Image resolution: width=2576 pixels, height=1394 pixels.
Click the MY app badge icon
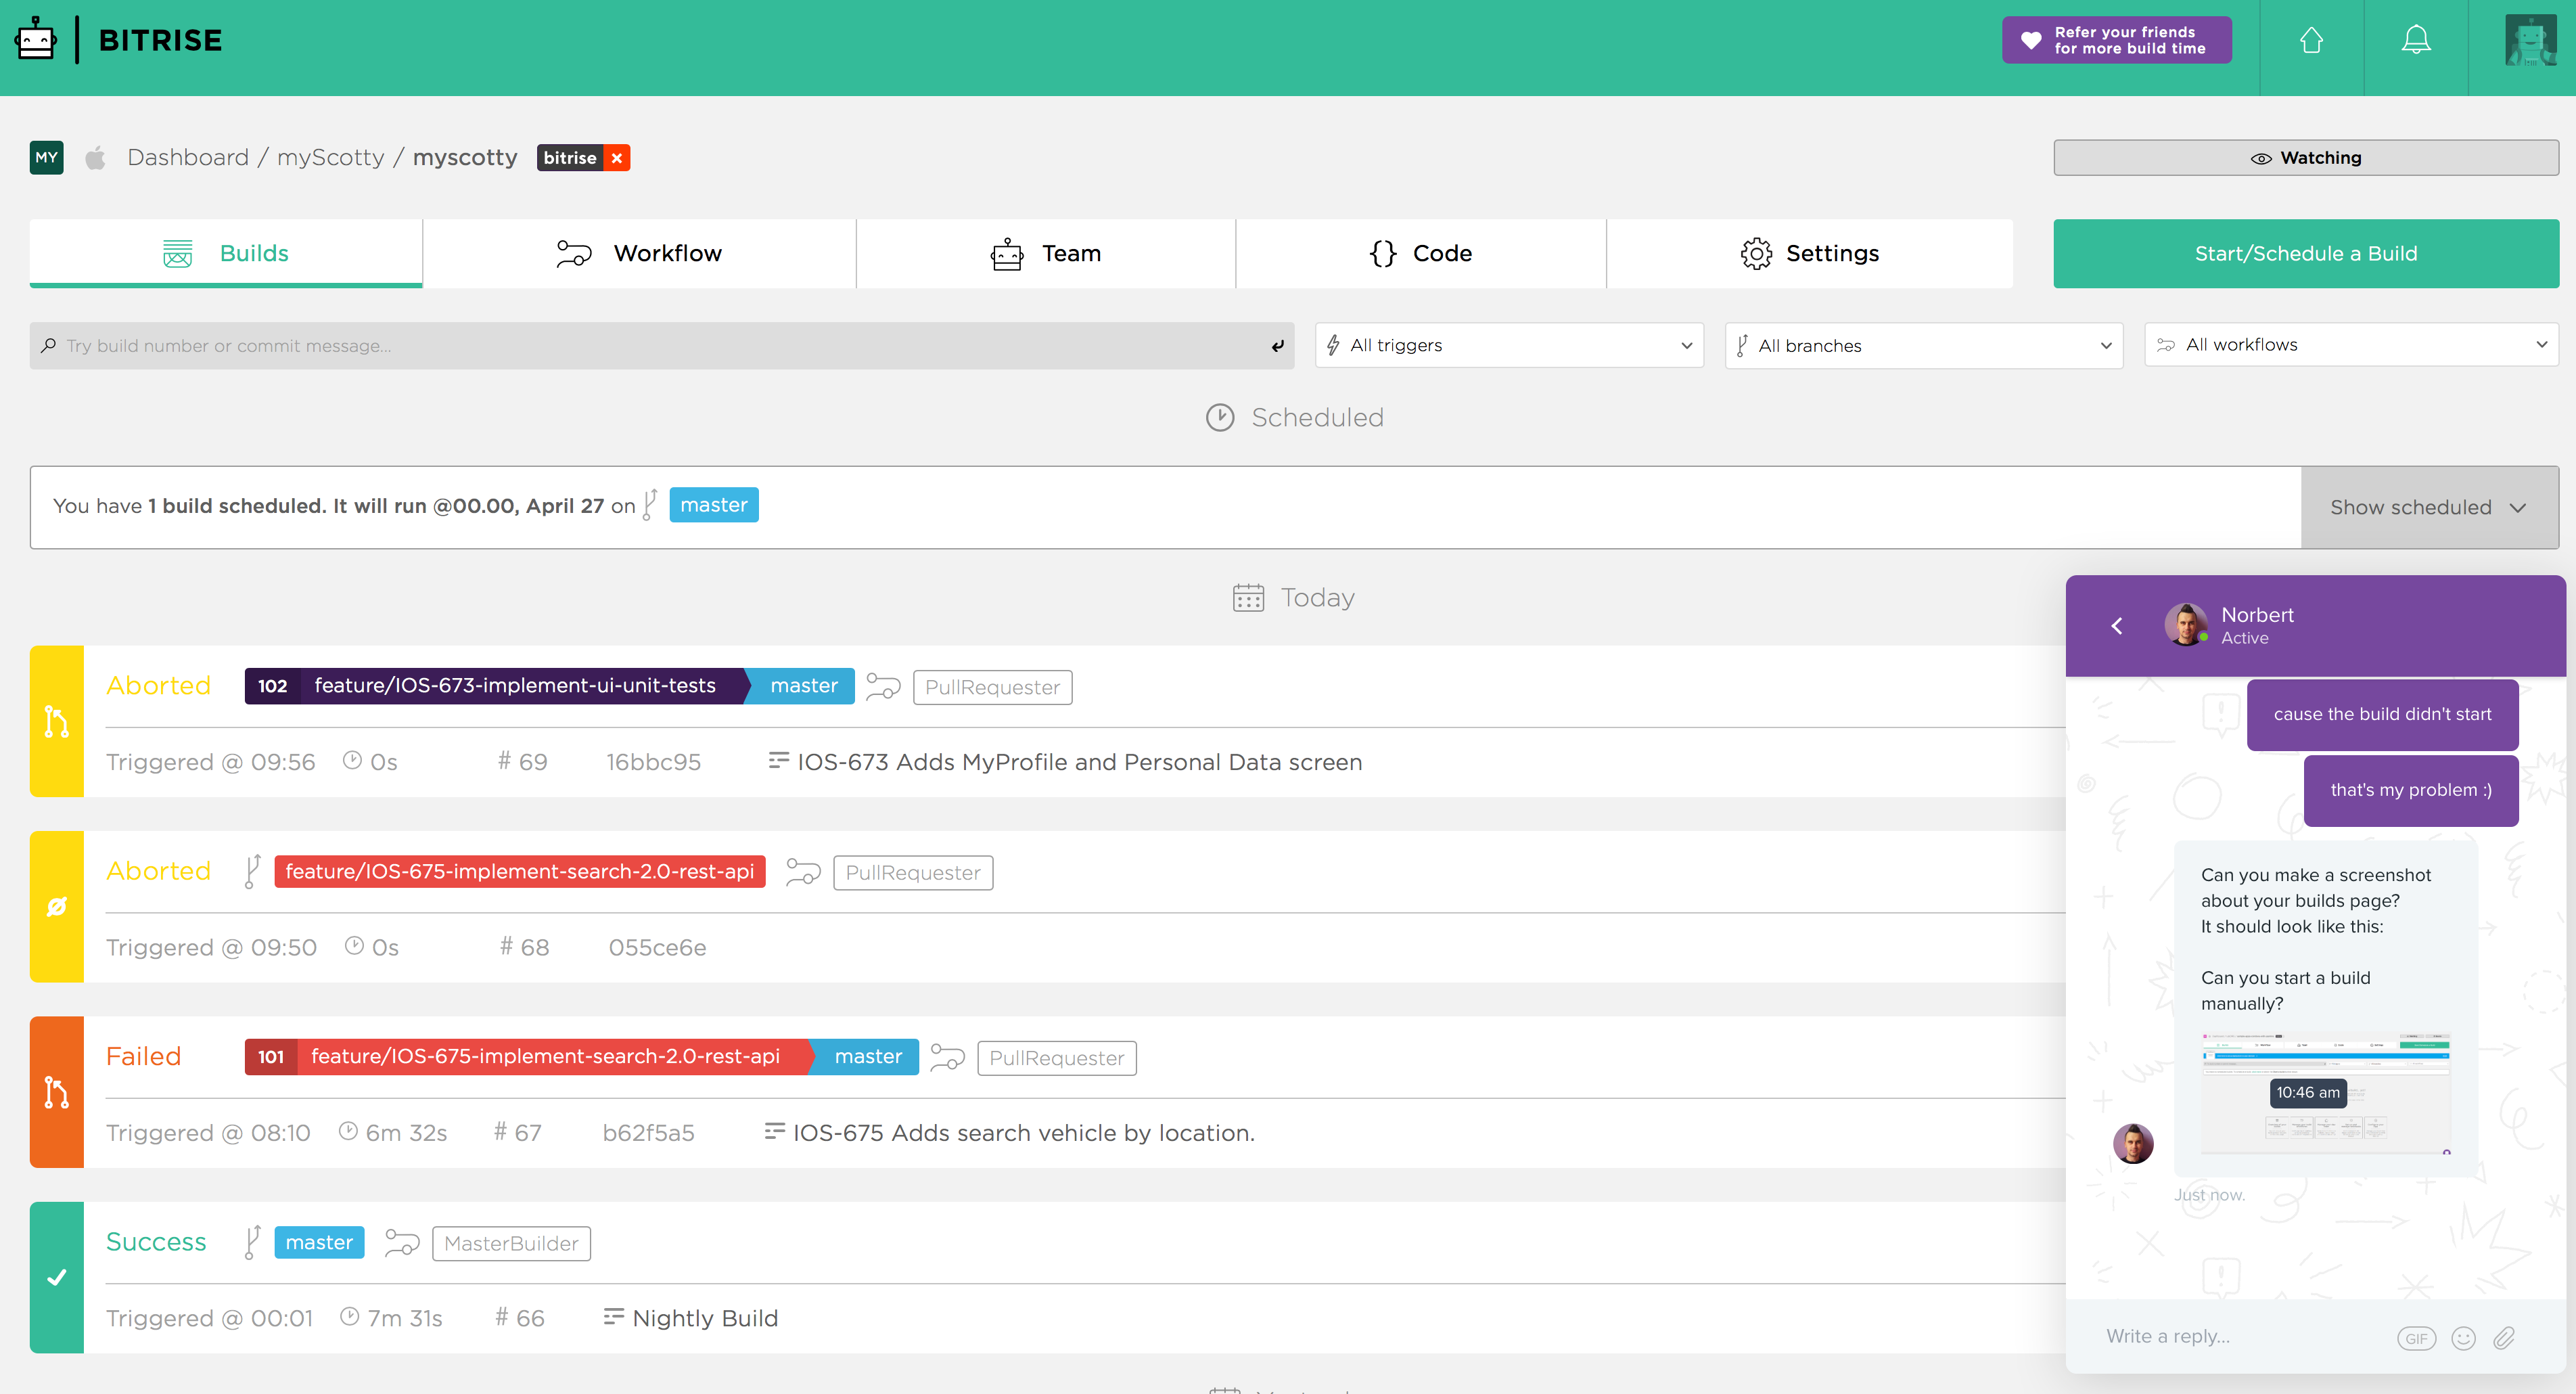click(46, 157)
